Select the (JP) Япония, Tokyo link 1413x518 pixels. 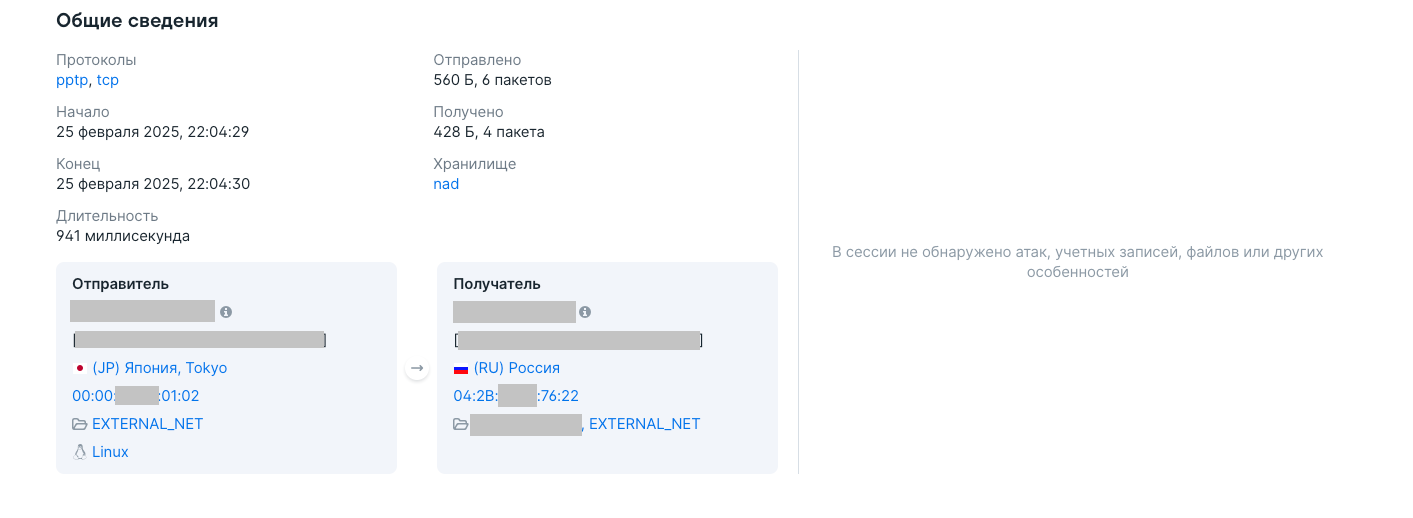point(160,368)
